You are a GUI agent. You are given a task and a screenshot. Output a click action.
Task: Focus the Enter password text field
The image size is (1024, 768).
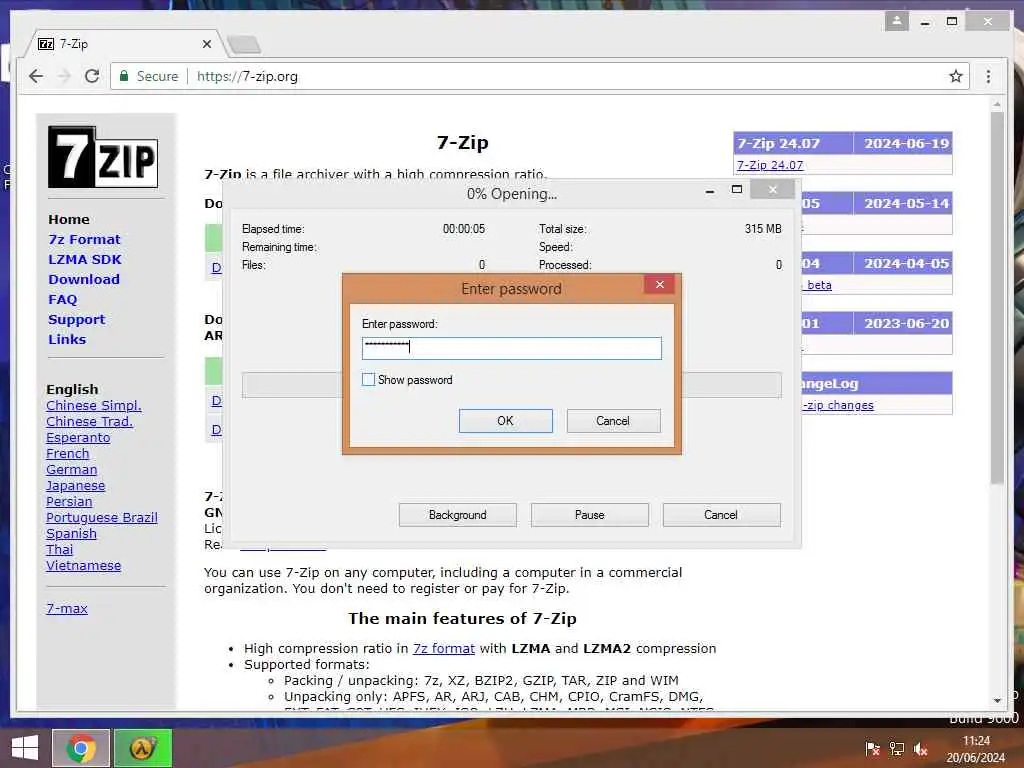[x=511, y=348]
